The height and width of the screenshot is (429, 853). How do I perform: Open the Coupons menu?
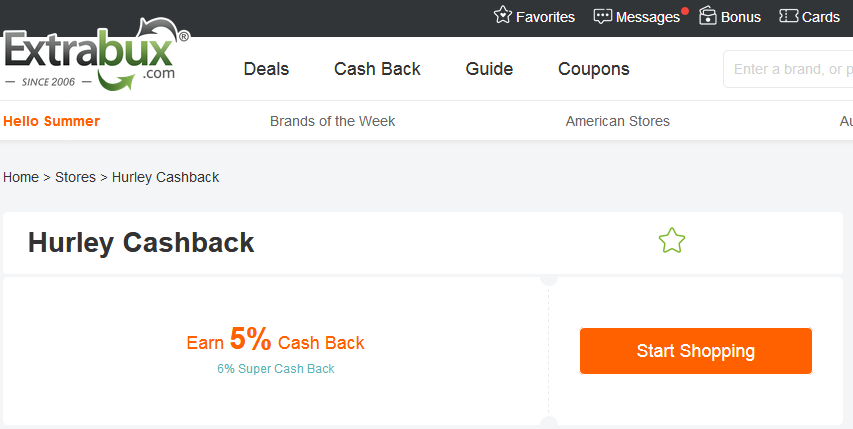594,69
